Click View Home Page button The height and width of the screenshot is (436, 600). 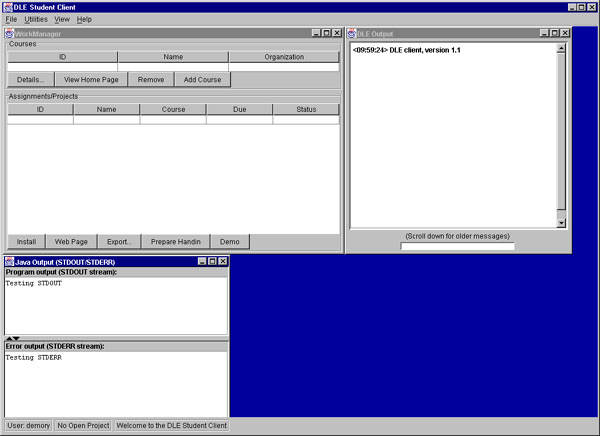pyautogui.click(x=91, y=80)
